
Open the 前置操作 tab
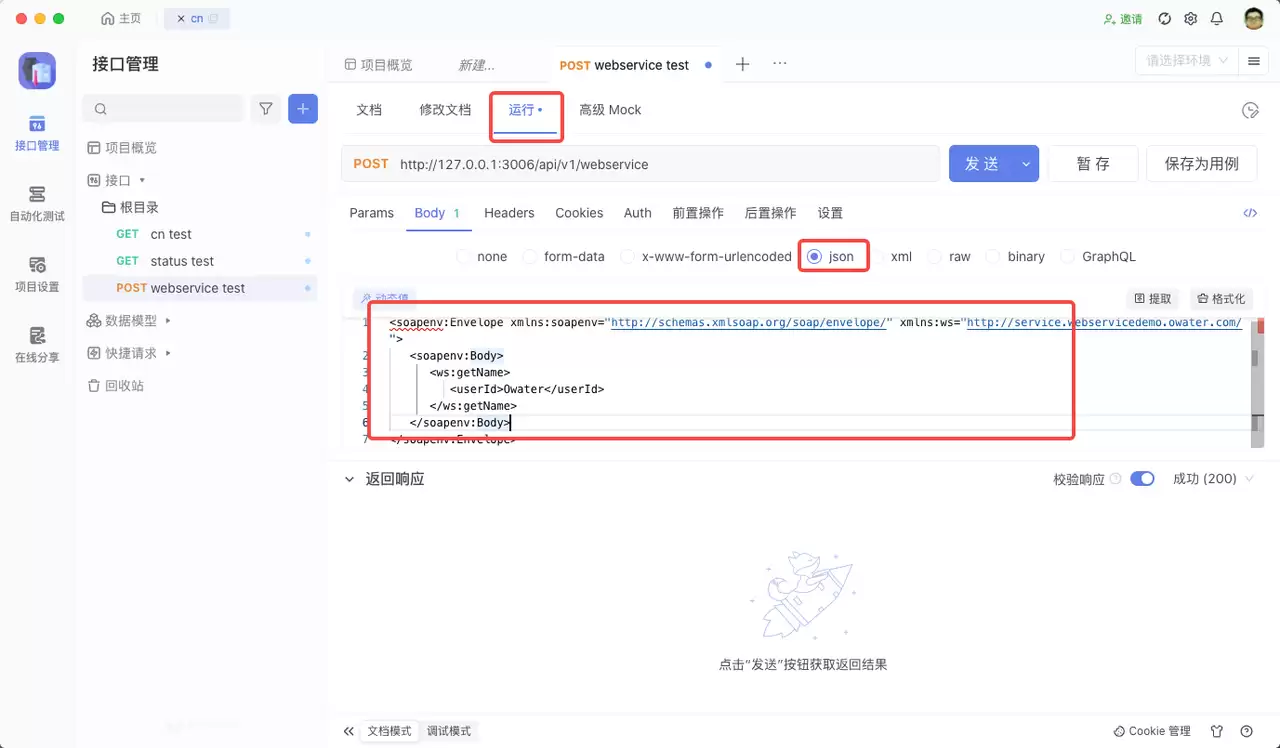(x=698, y=213)
